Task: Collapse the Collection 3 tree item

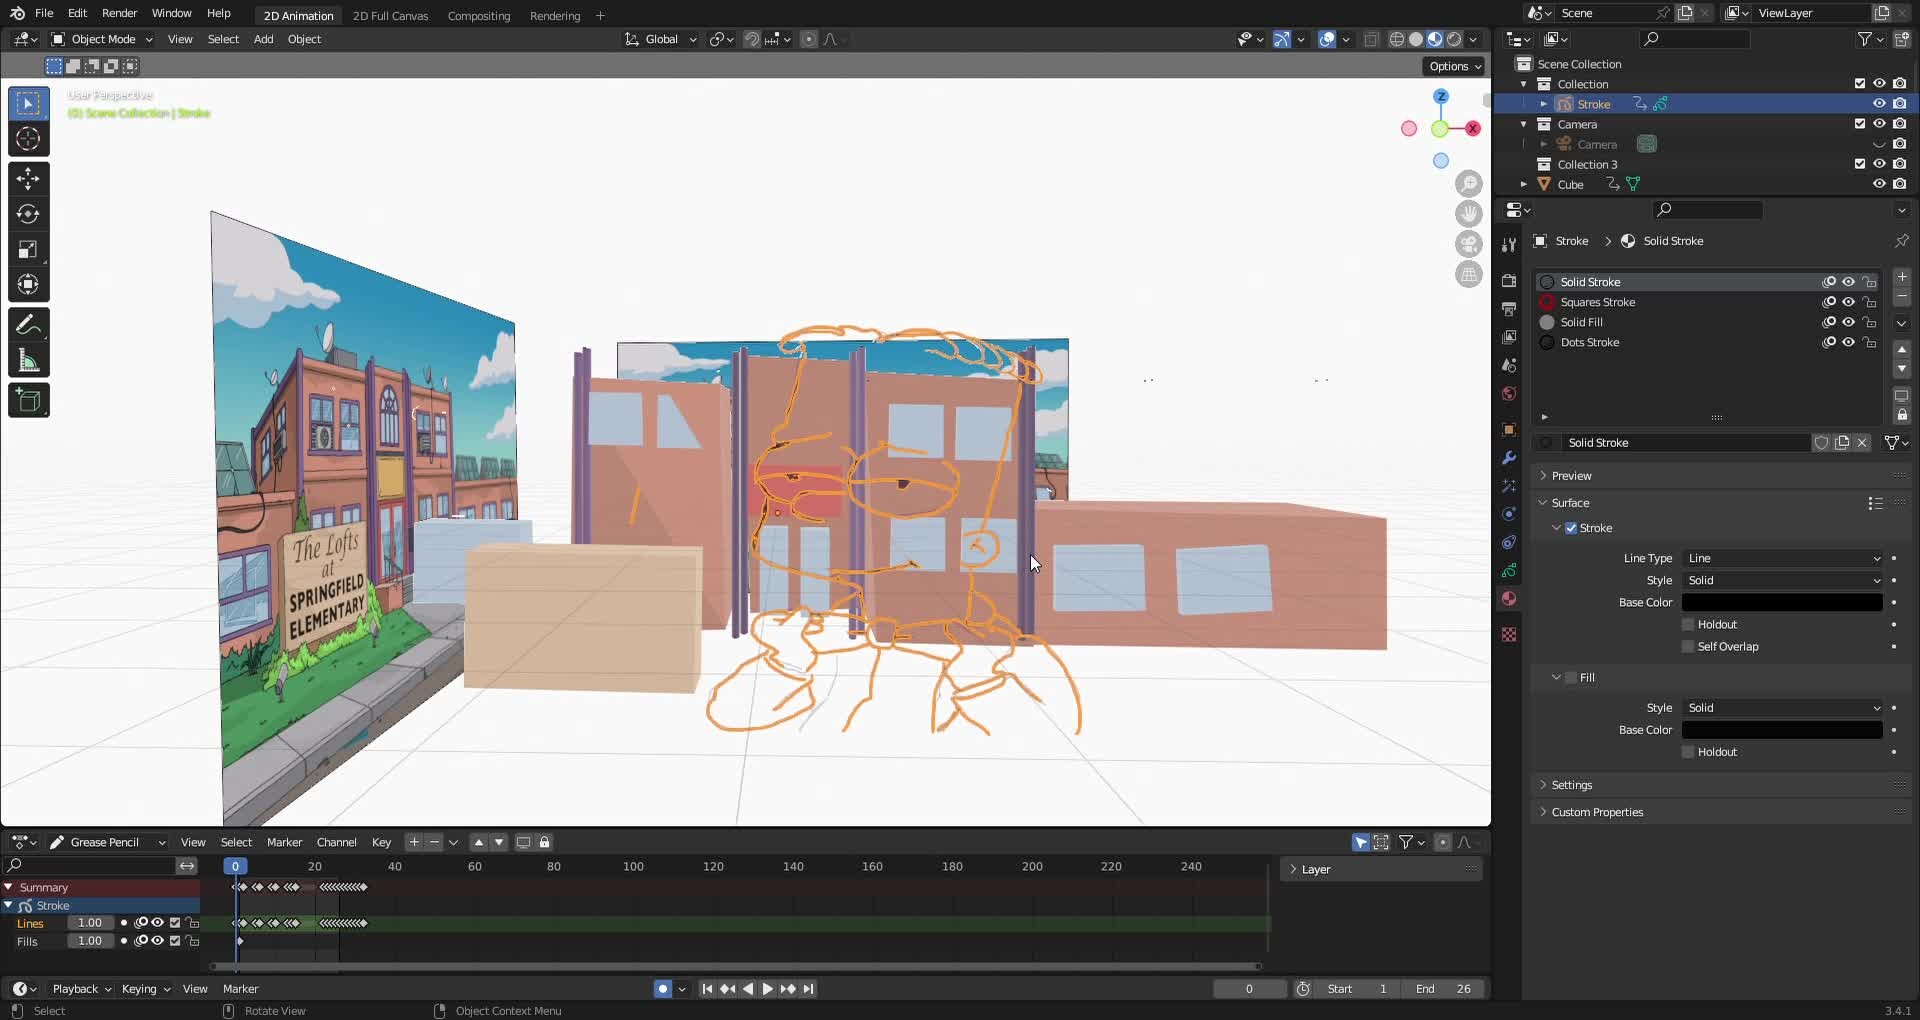Action: click(x=1524, y=163)
